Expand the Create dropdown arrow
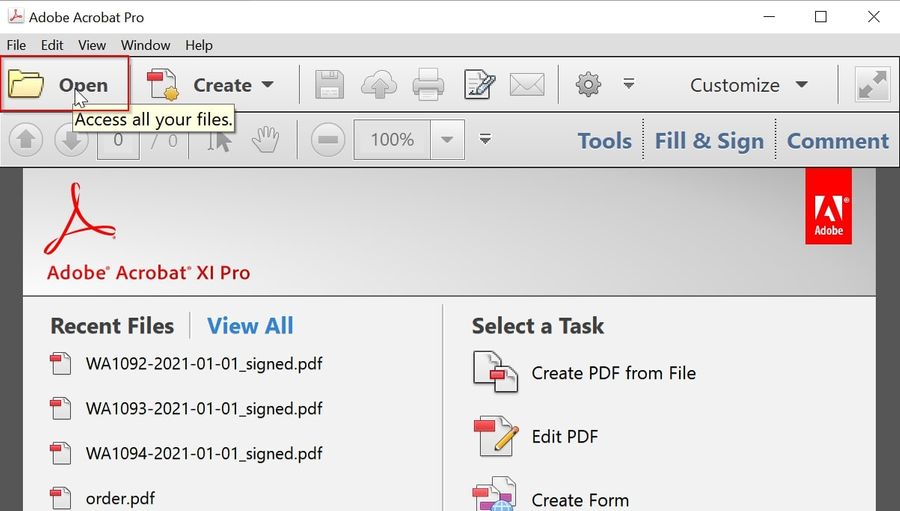This screenshot has width=900, height=511. pyautogui.click(x=267, y=84)
